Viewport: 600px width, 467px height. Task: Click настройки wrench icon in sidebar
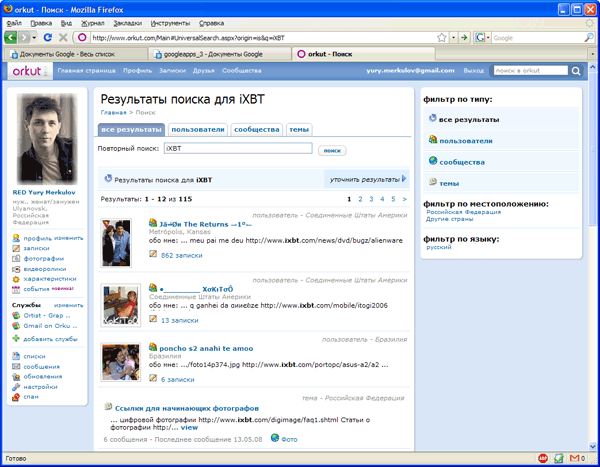16,387
